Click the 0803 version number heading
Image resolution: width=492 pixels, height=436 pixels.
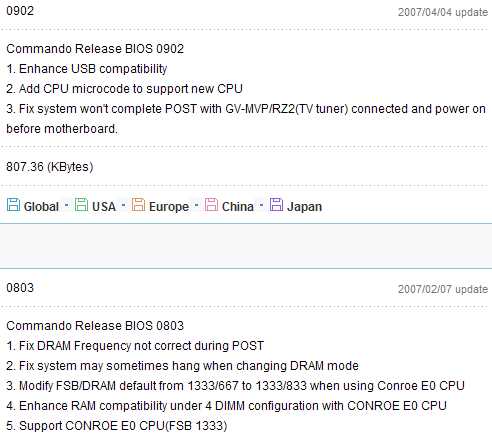point(20,288)
